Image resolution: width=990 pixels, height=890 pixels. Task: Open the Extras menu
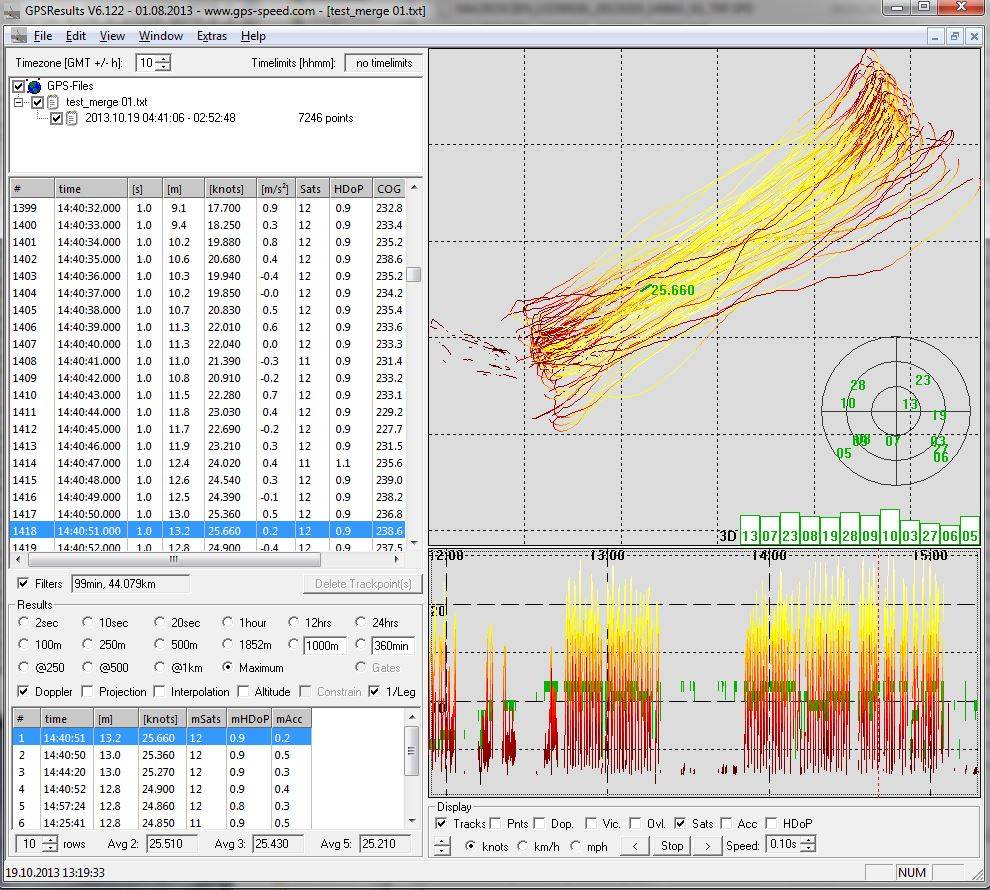coord(211,36)
